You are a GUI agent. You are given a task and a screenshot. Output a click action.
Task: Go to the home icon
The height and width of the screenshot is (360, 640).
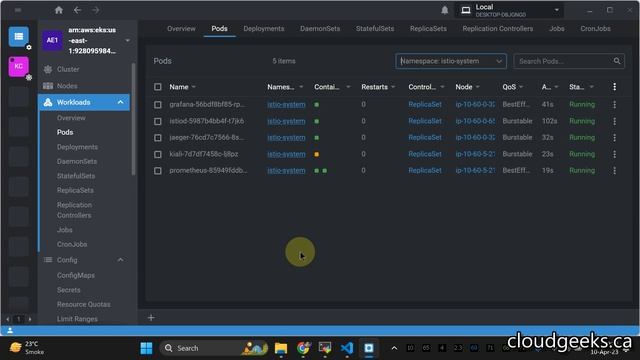tap(59, 10)
